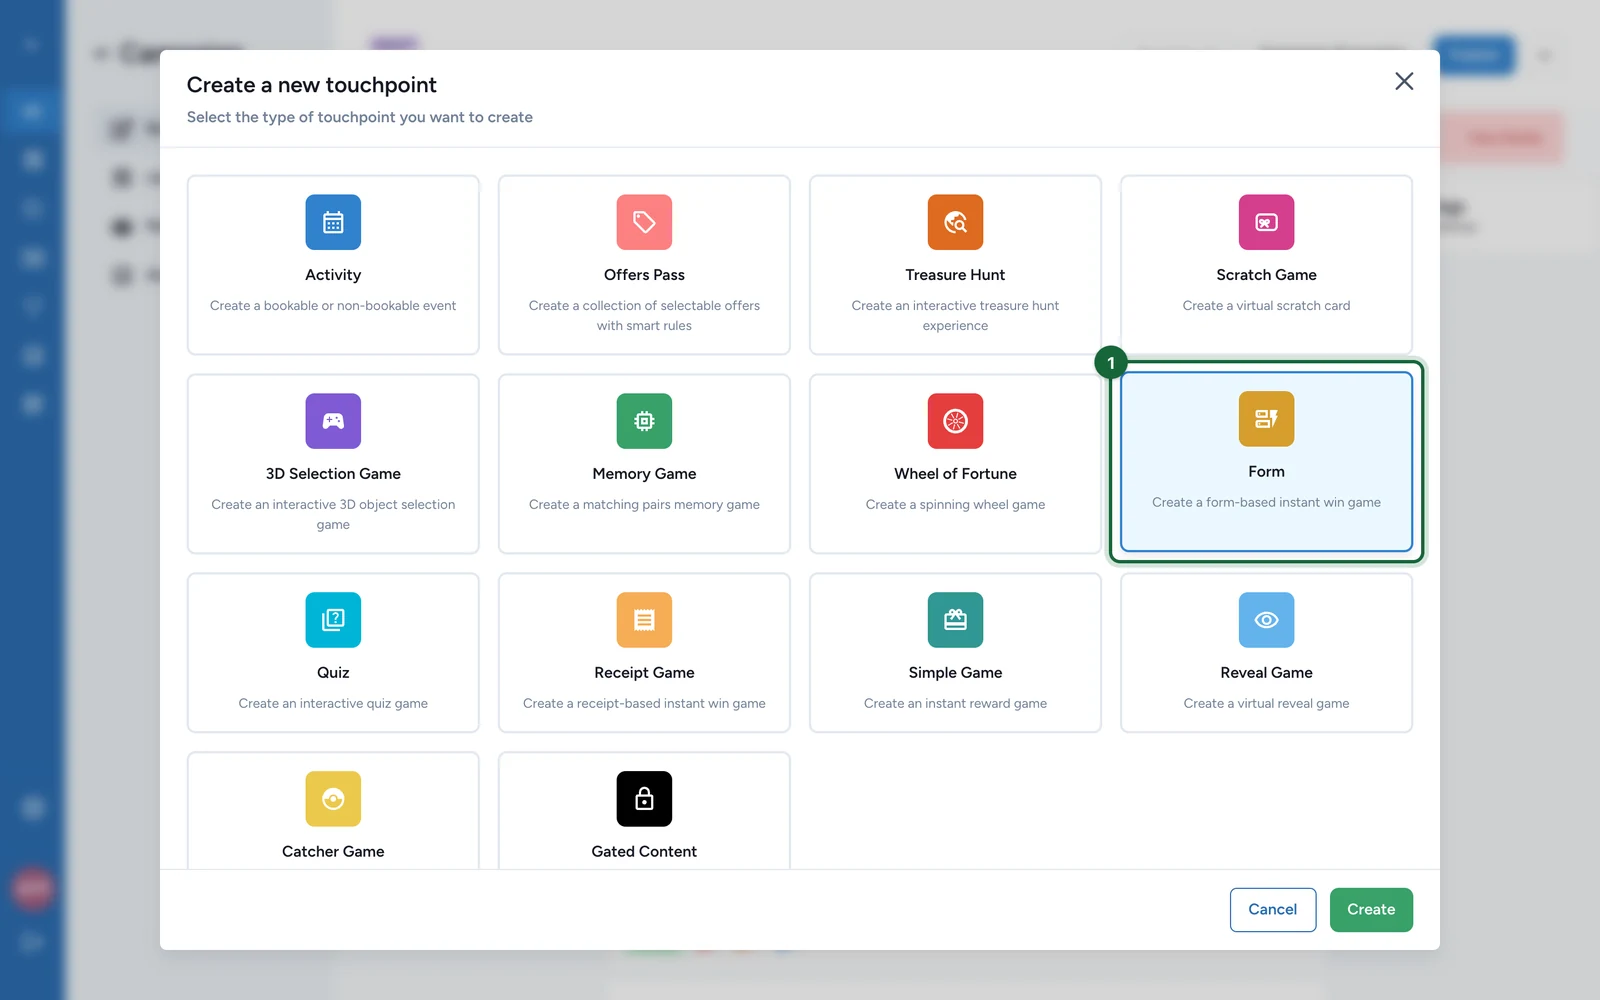
Task: Click the "Create an instant reward game" description
Action: 955,704
